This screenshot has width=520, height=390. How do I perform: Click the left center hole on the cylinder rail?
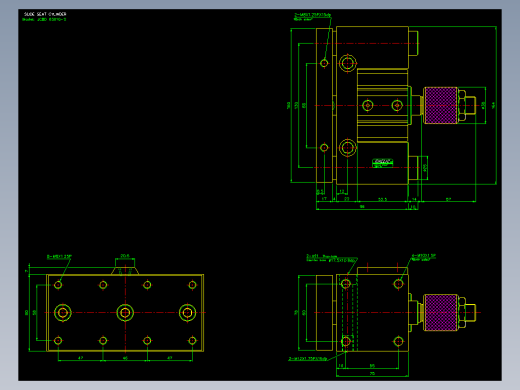pos(368,105)
